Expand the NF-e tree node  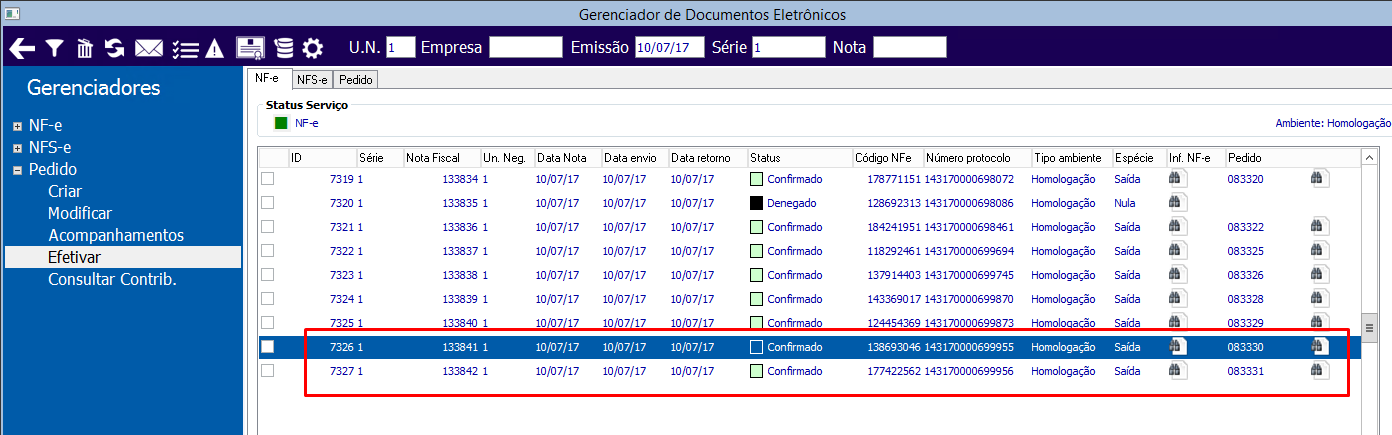pos(17,127)
